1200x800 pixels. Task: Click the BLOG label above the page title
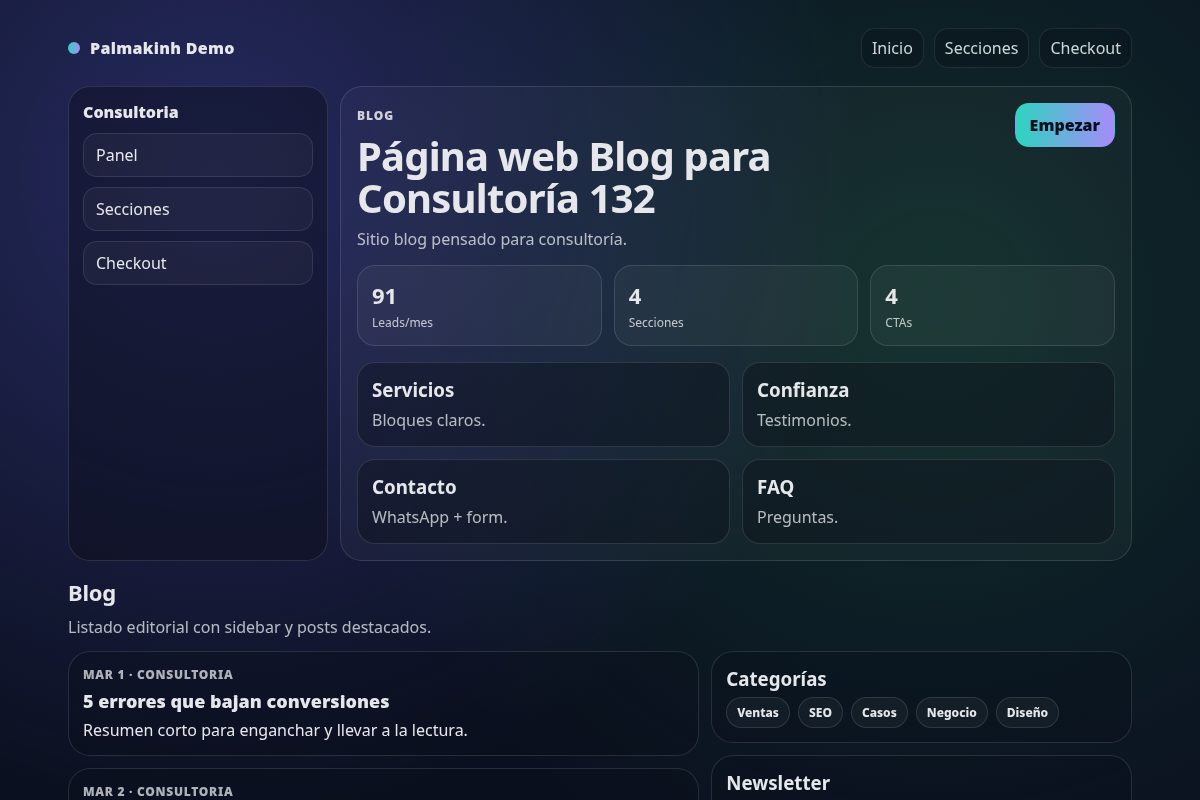375,115
